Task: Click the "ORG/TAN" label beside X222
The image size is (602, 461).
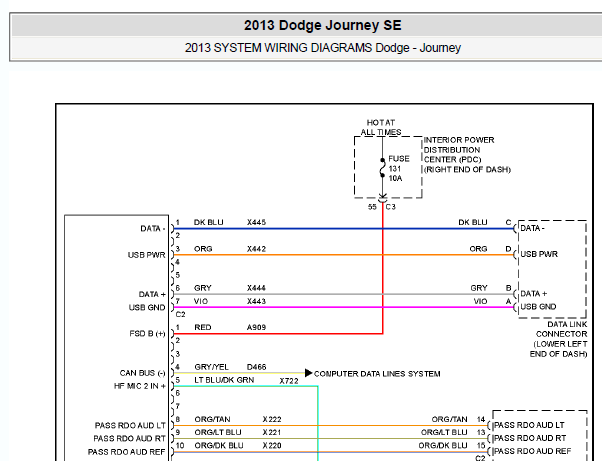Action: 212,419
